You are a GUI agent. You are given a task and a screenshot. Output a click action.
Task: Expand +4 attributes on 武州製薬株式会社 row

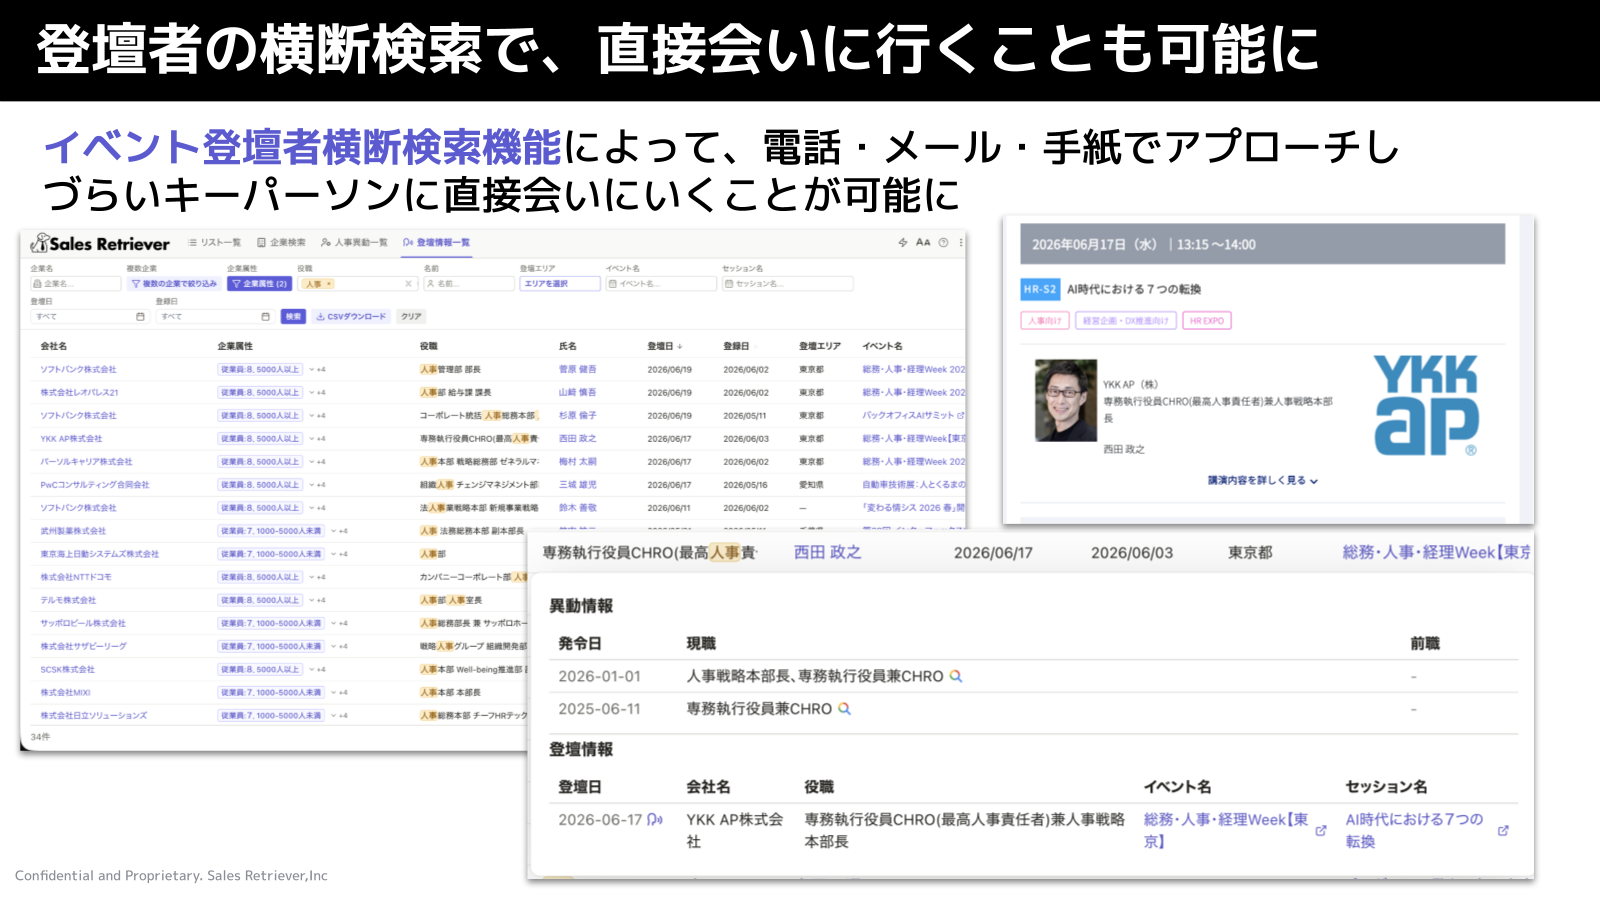click(339, 531)
